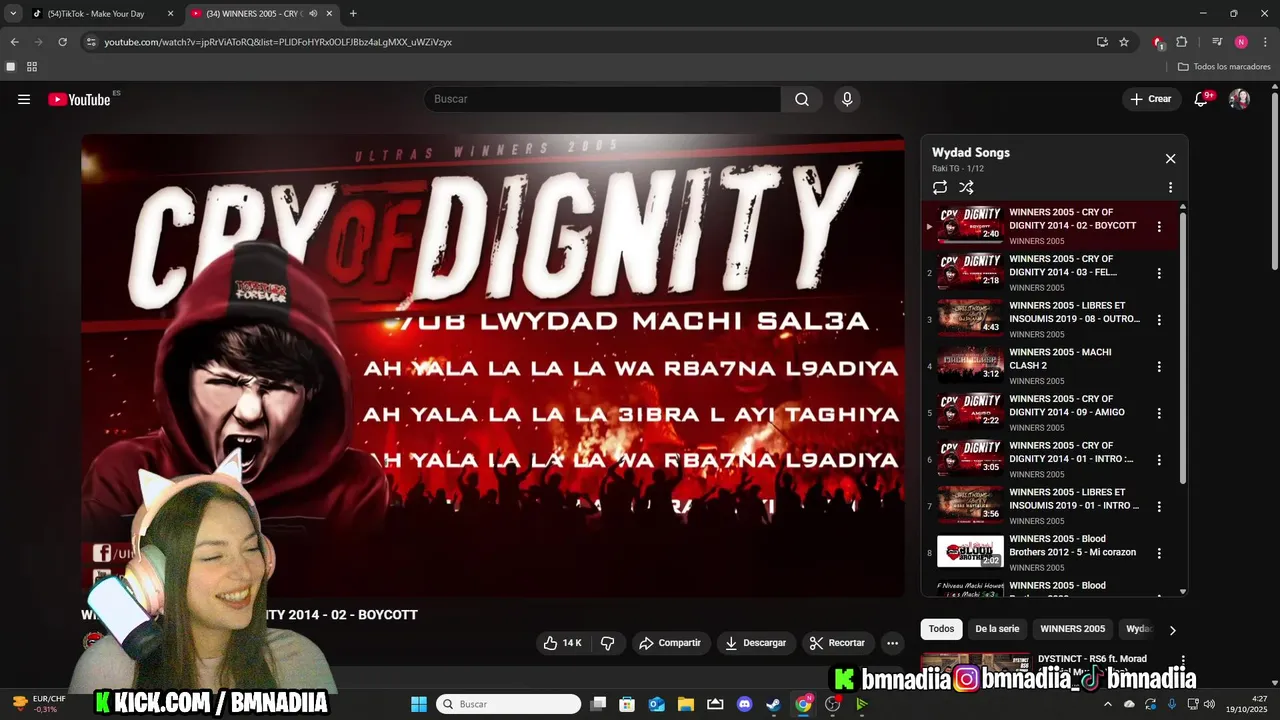Open options for CRY OF DIGNITY 02 - BOYCOTT
This screenshot has height=720, width=1280.
(1159, 226)
